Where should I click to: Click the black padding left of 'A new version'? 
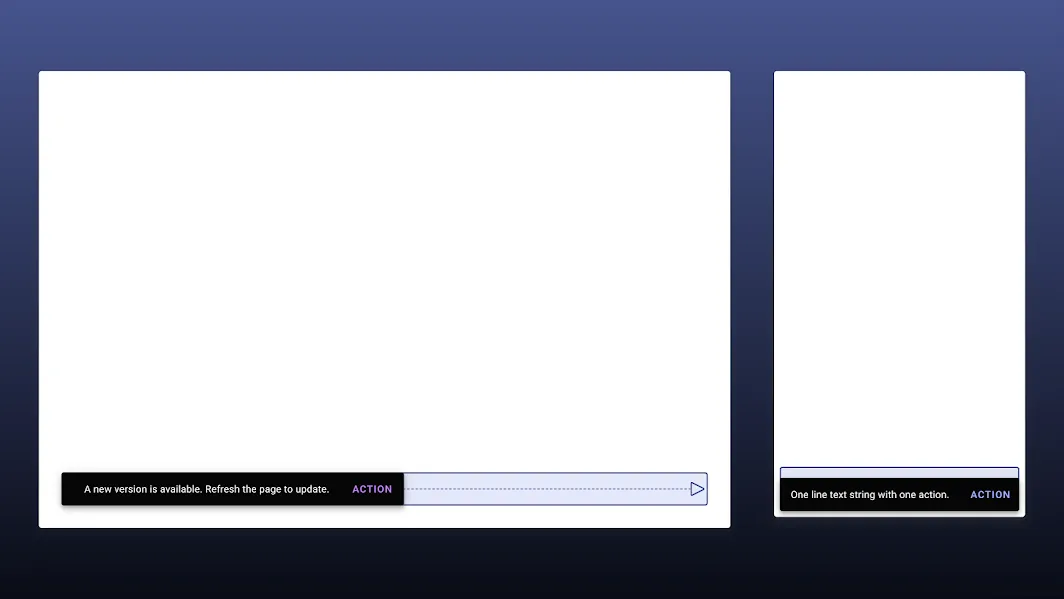click(72, 489)
